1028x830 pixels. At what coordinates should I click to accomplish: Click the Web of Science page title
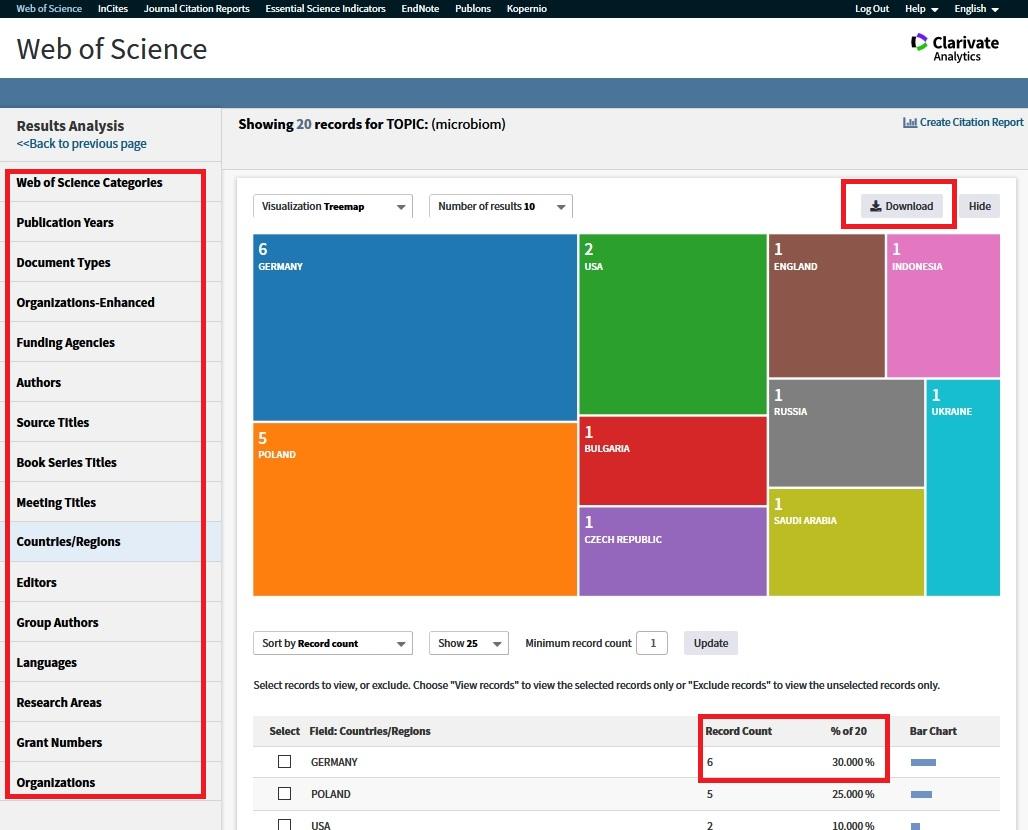click(x=111, y=49)
